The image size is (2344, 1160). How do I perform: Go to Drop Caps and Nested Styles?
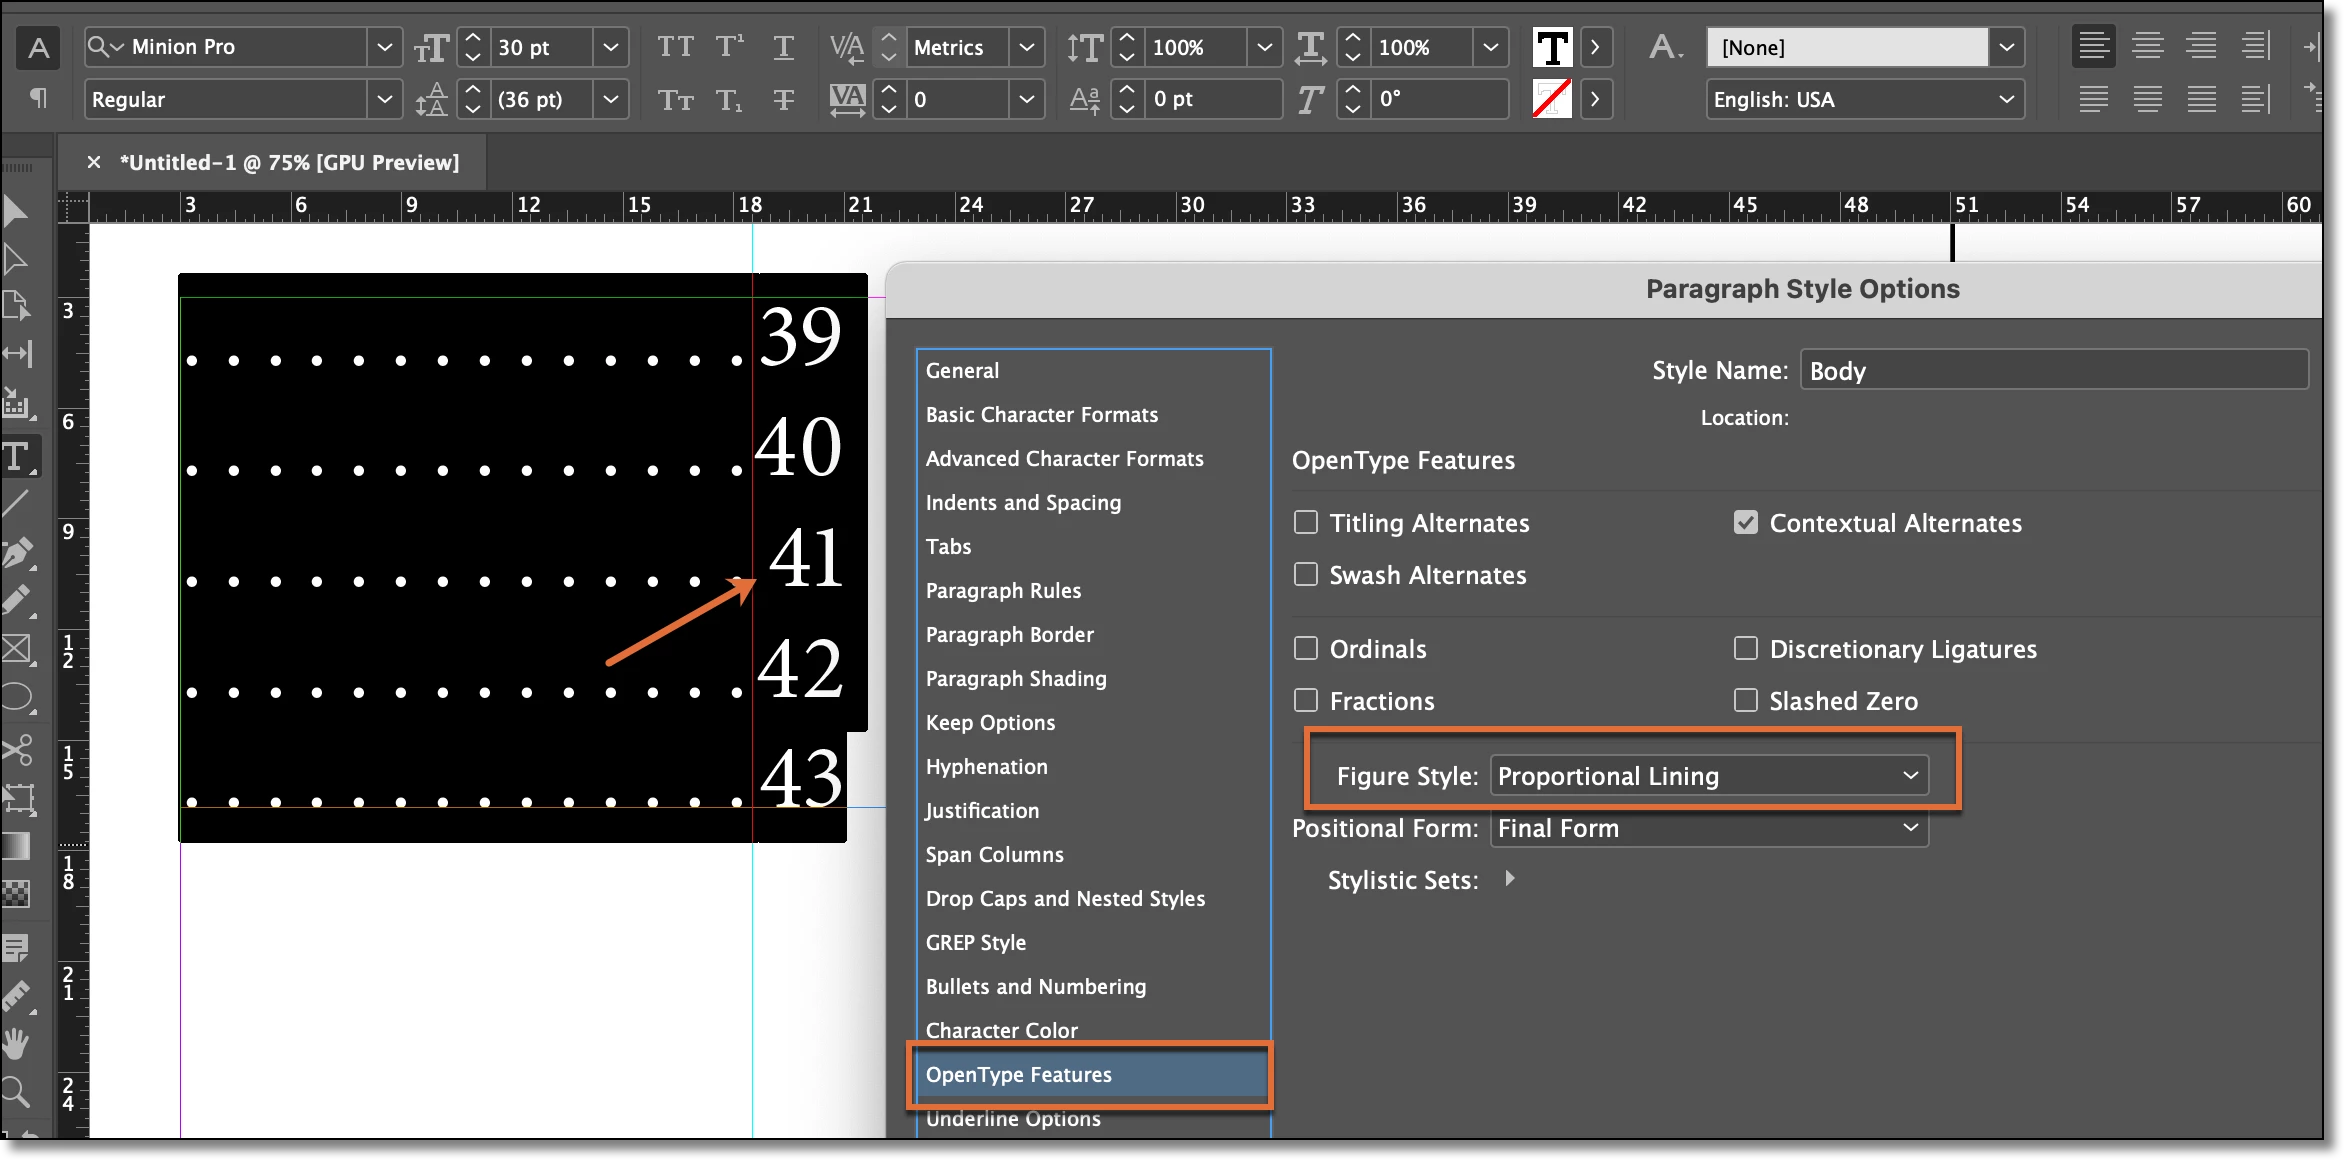tap(1065, 898)
